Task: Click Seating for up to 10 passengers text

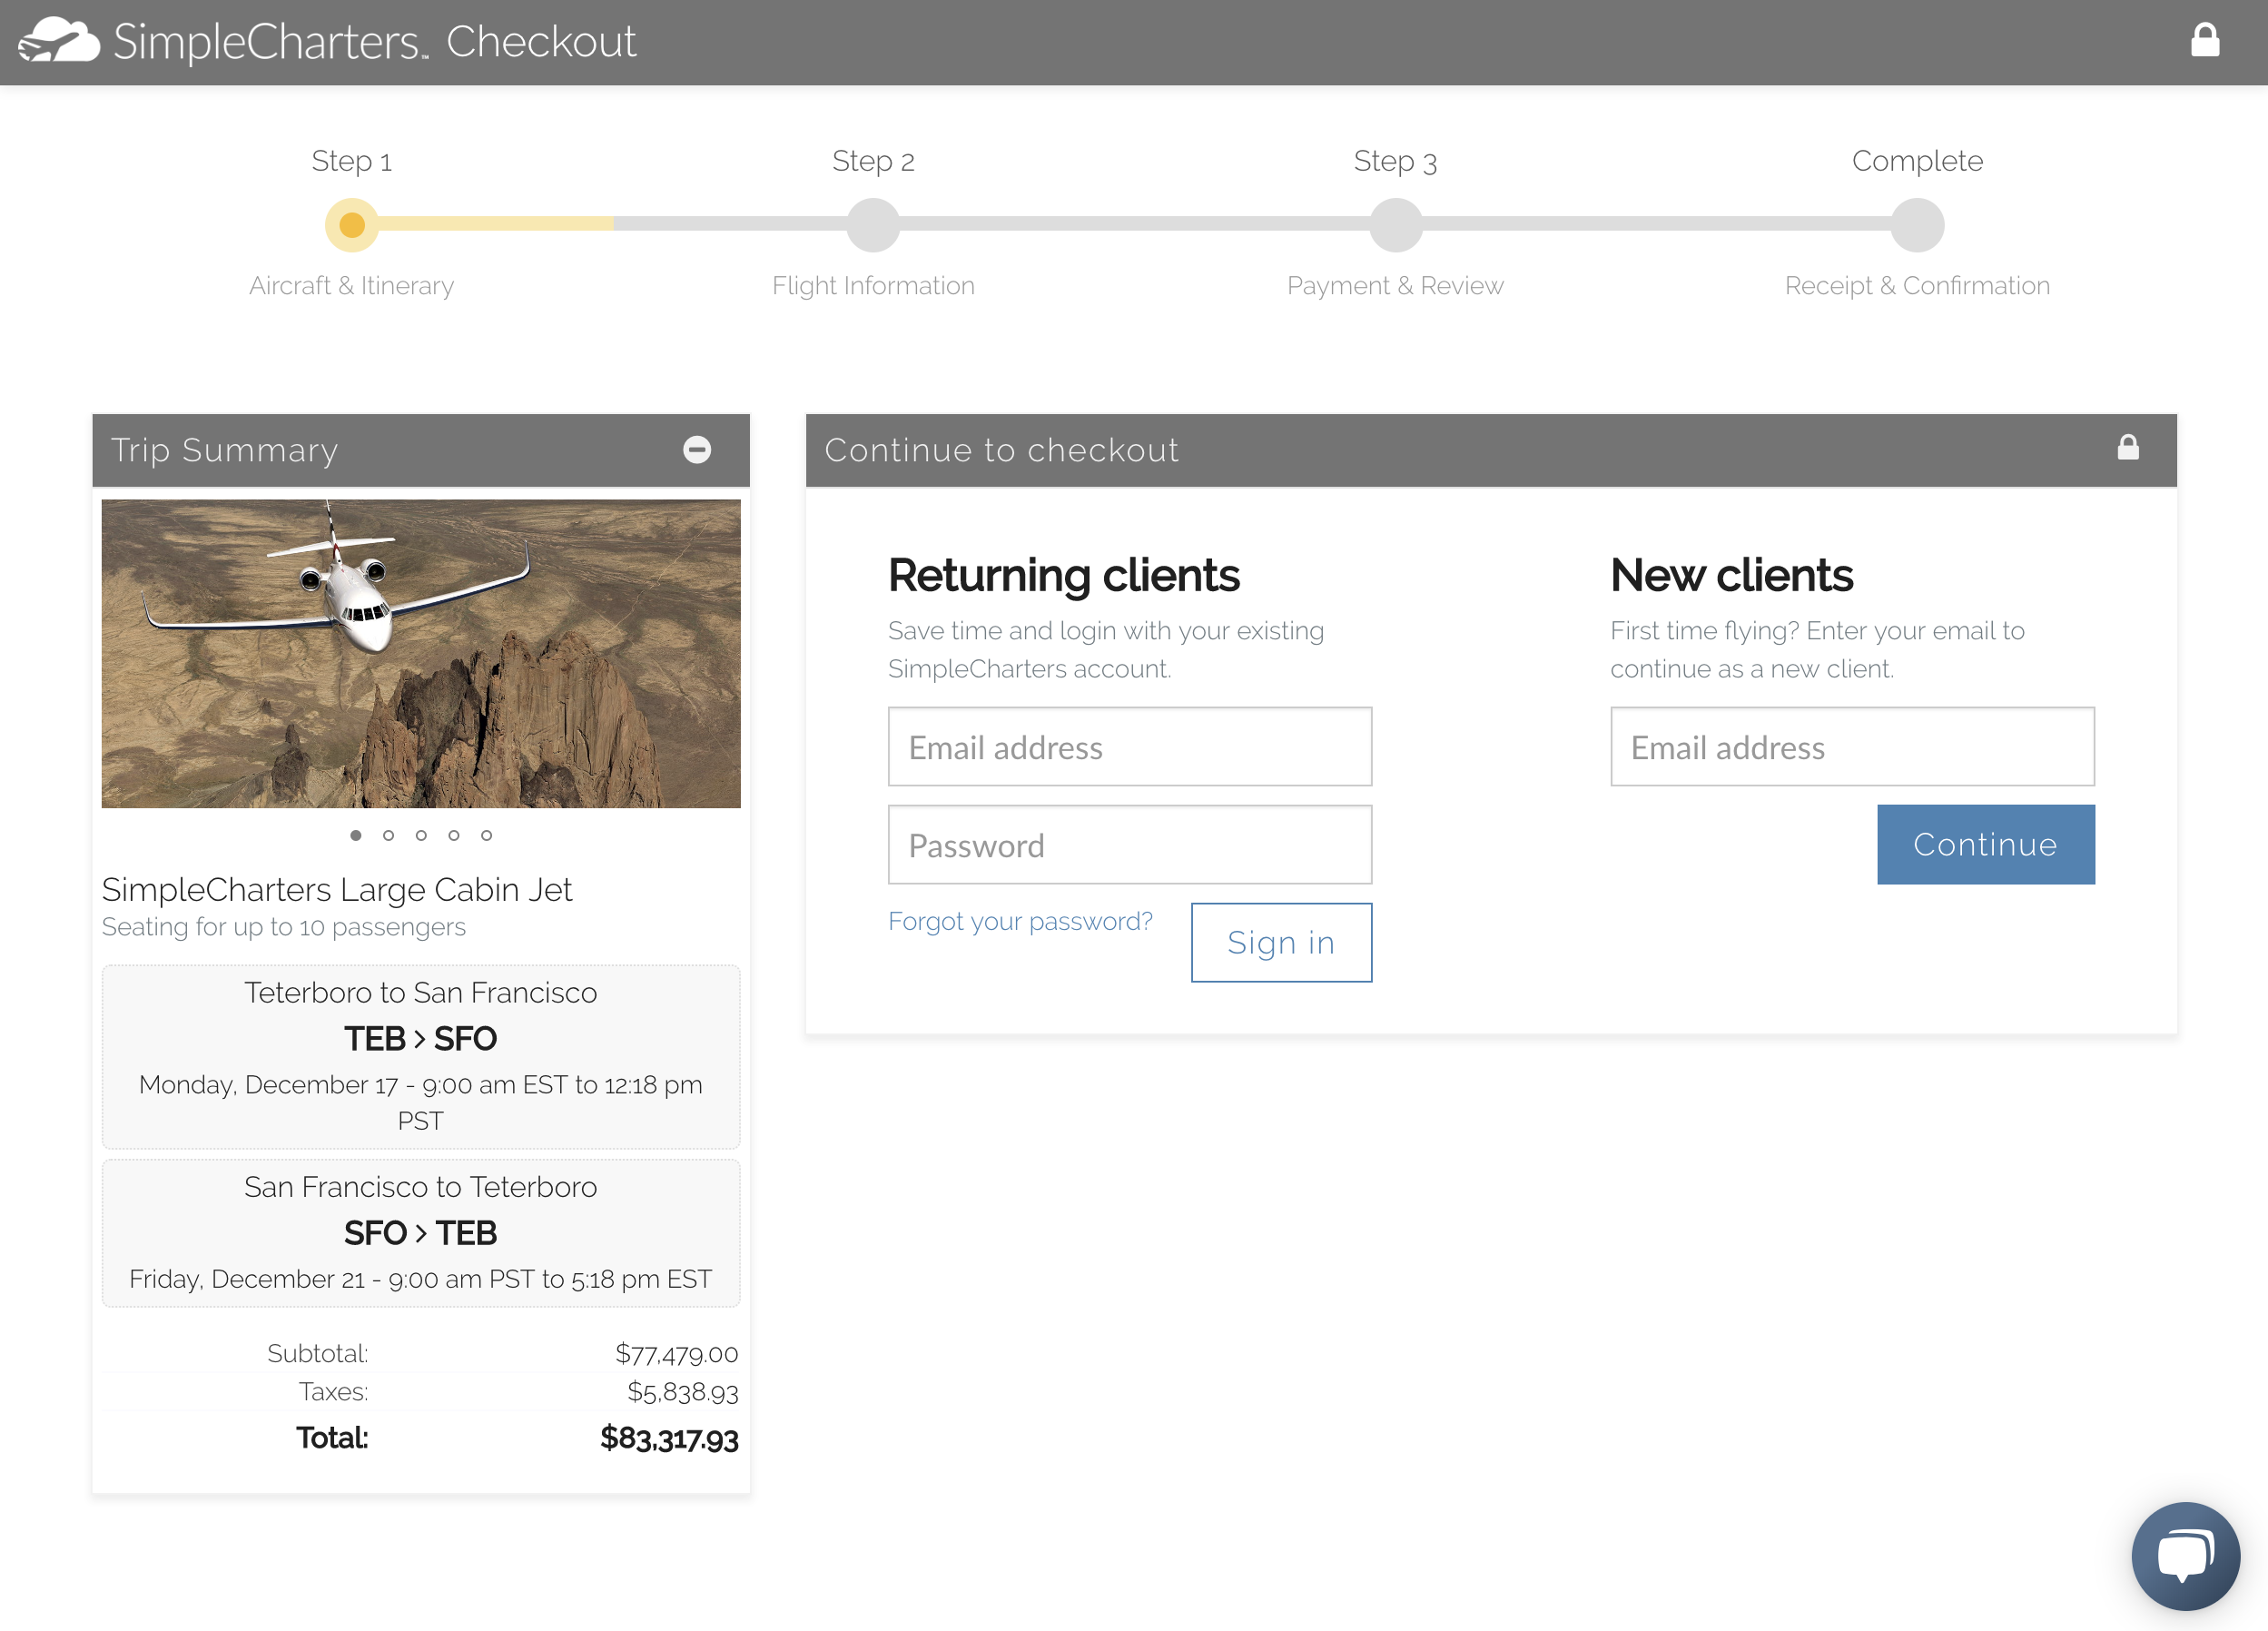Action: pos(284,927)
